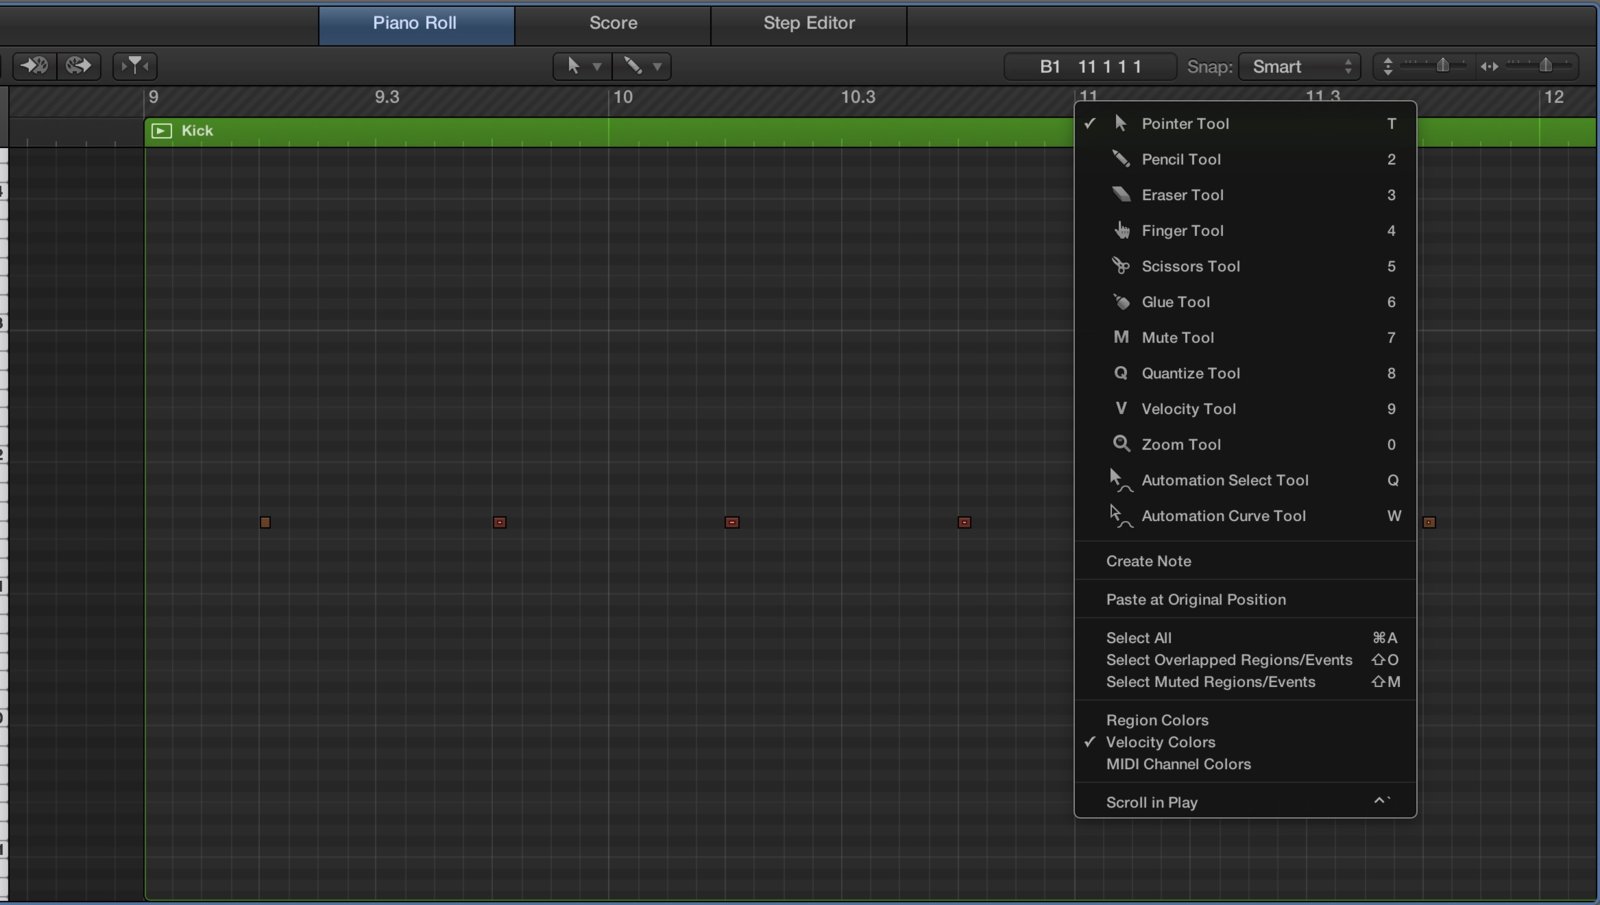The height and width of the screenshot is (905, 1600).
Task: Select the Pointer Tool icon in menu
Action: pyautogui.click(x=1121, y=123)
